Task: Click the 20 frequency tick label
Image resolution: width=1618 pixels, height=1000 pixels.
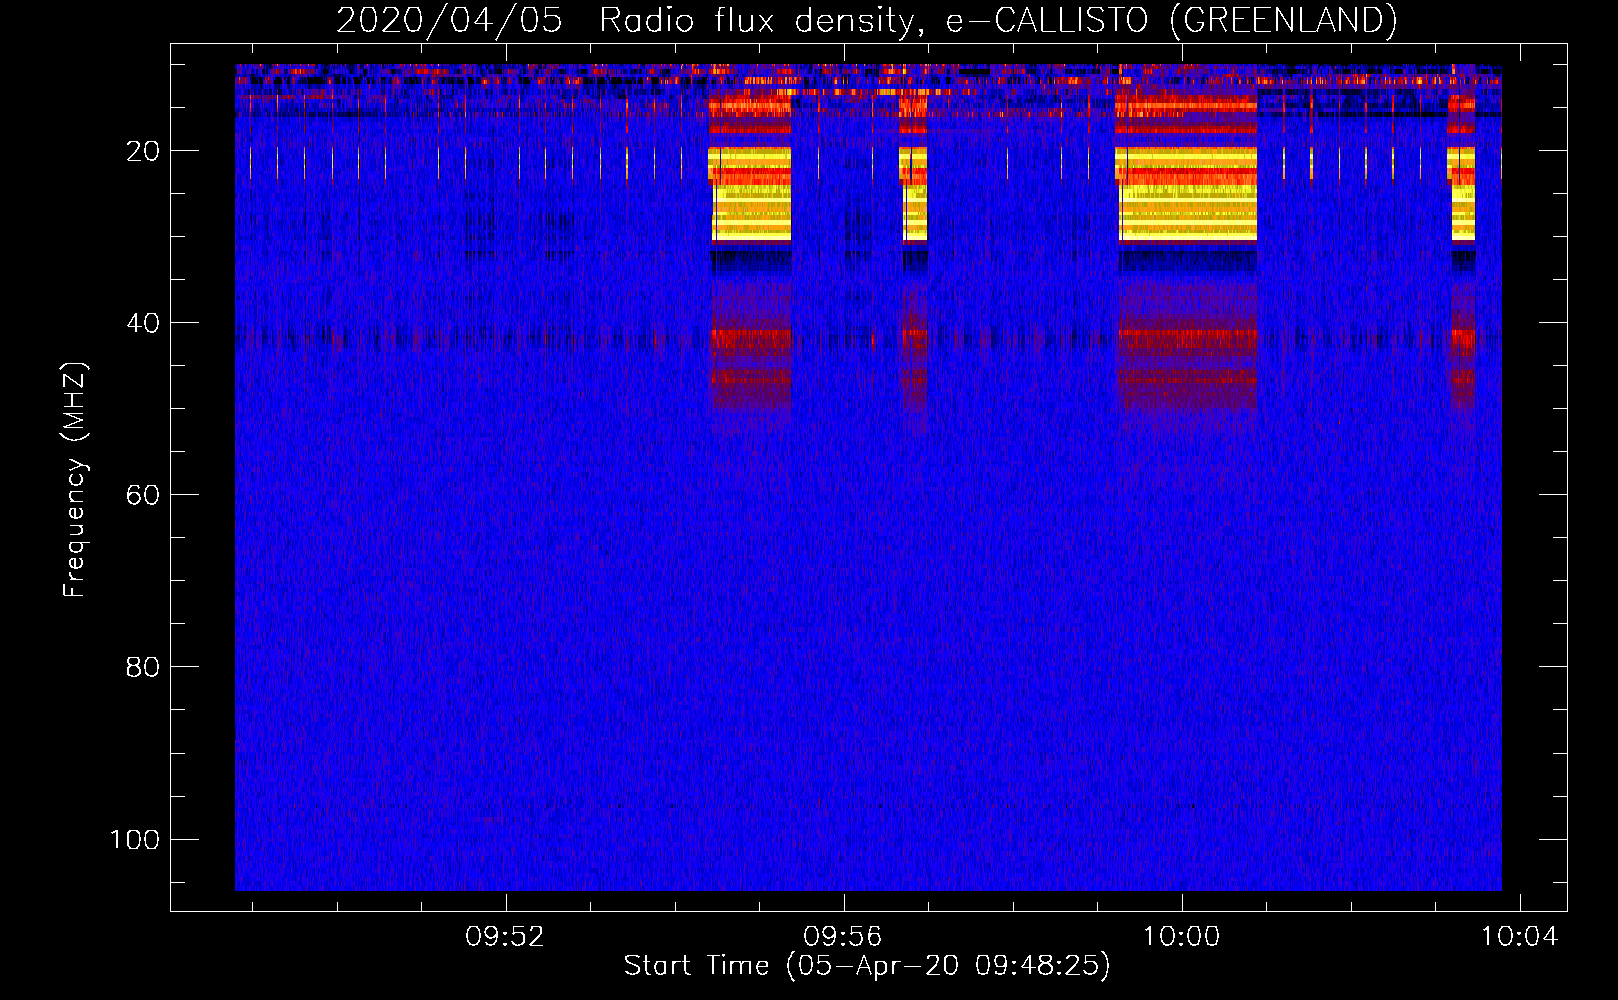Action: point(143,151)
